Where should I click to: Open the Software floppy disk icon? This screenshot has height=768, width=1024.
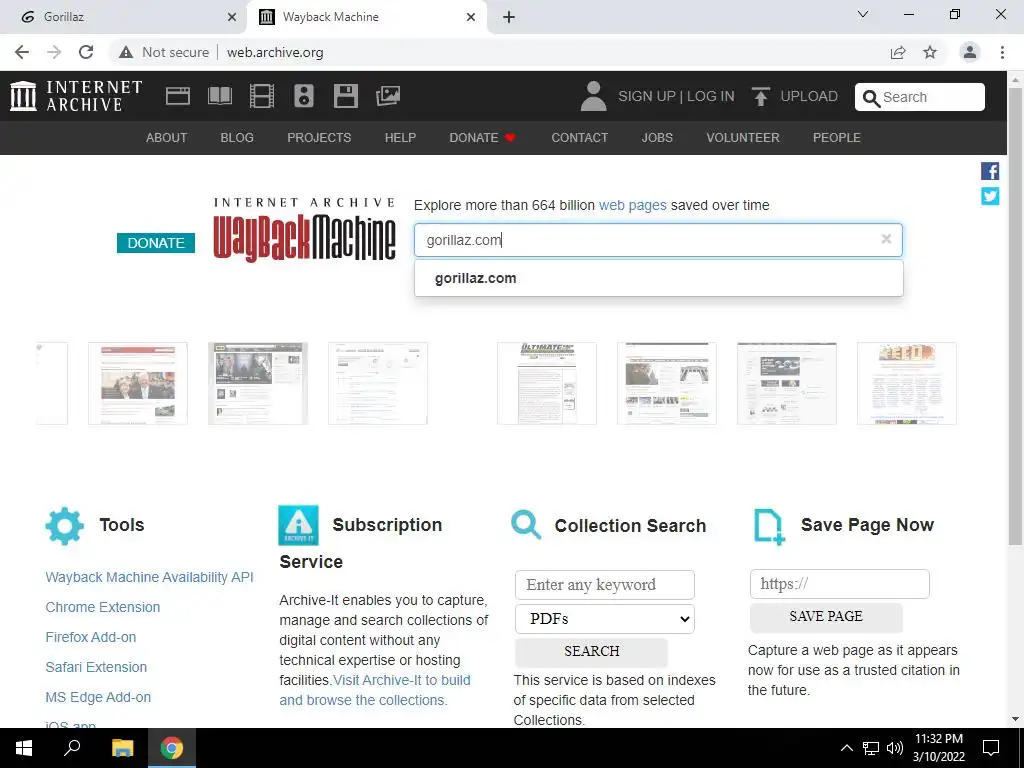coord(345,96)
